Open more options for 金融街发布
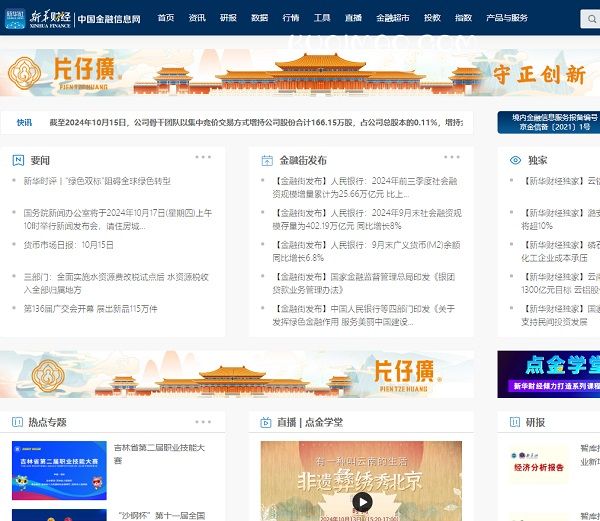 pyautogui.click(x=452, y=157)
